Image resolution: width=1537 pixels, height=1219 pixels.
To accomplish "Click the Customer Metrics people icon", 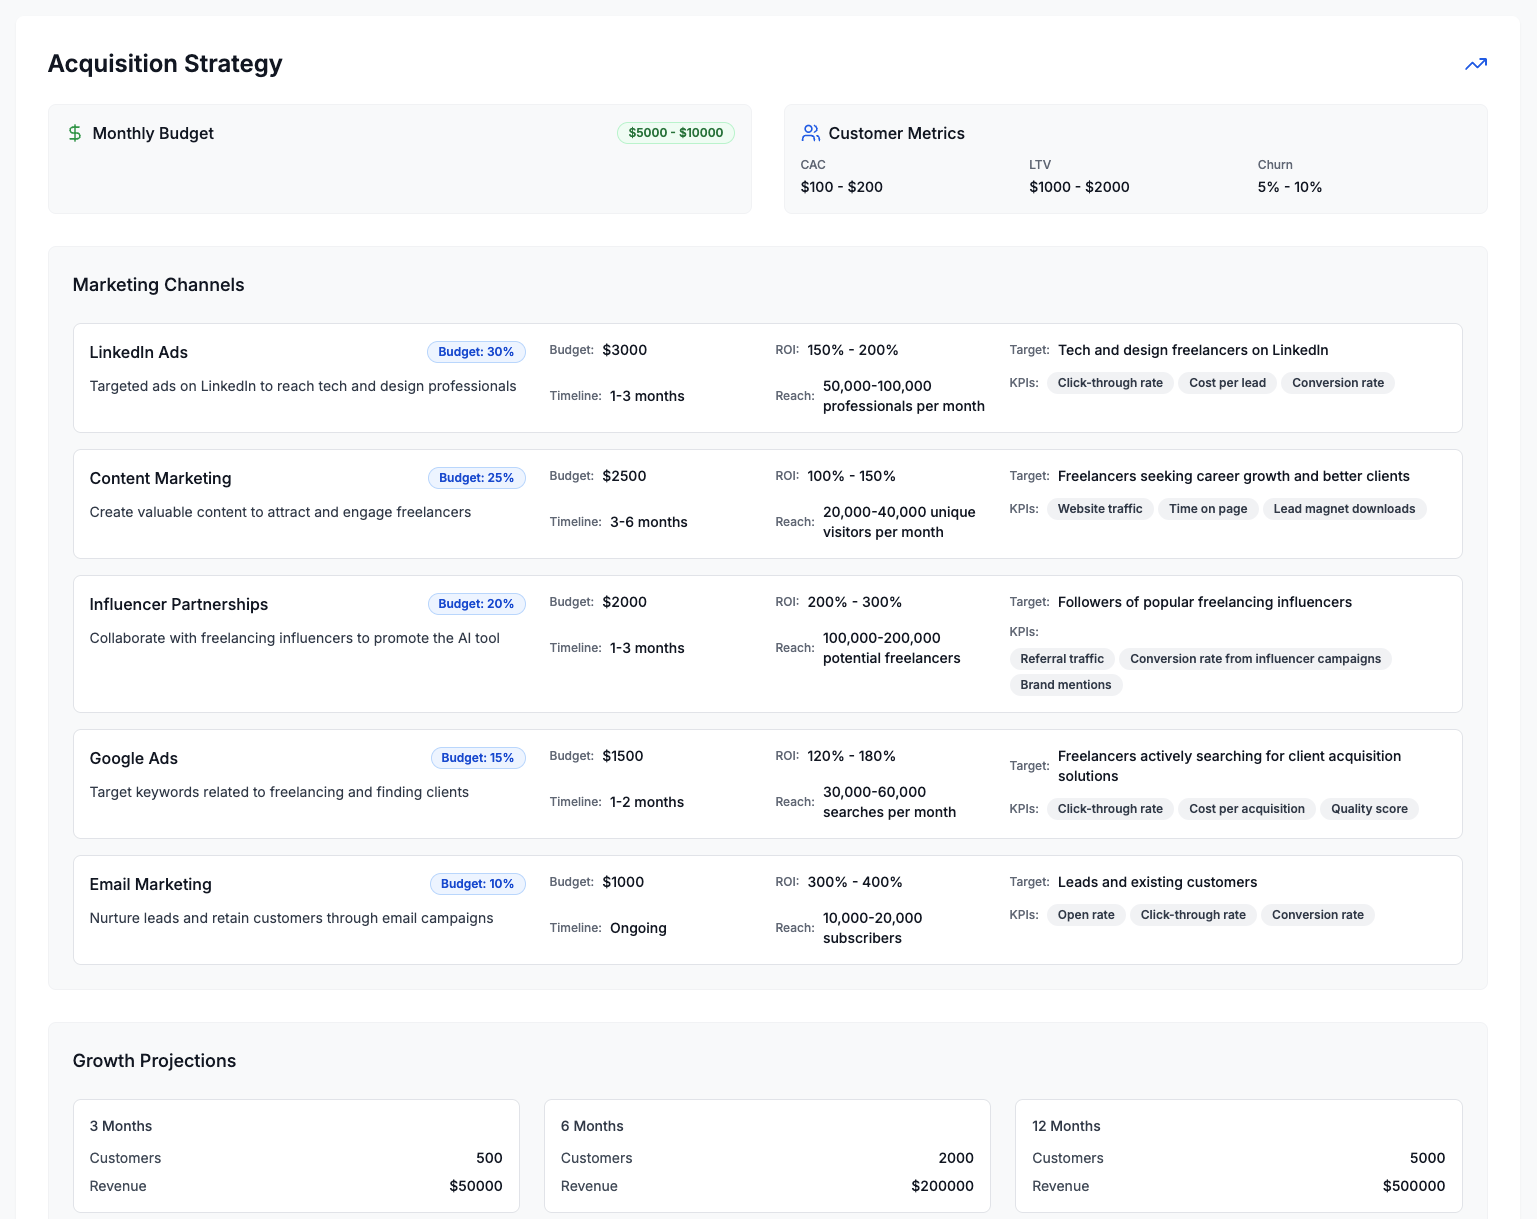I will 810,133.
